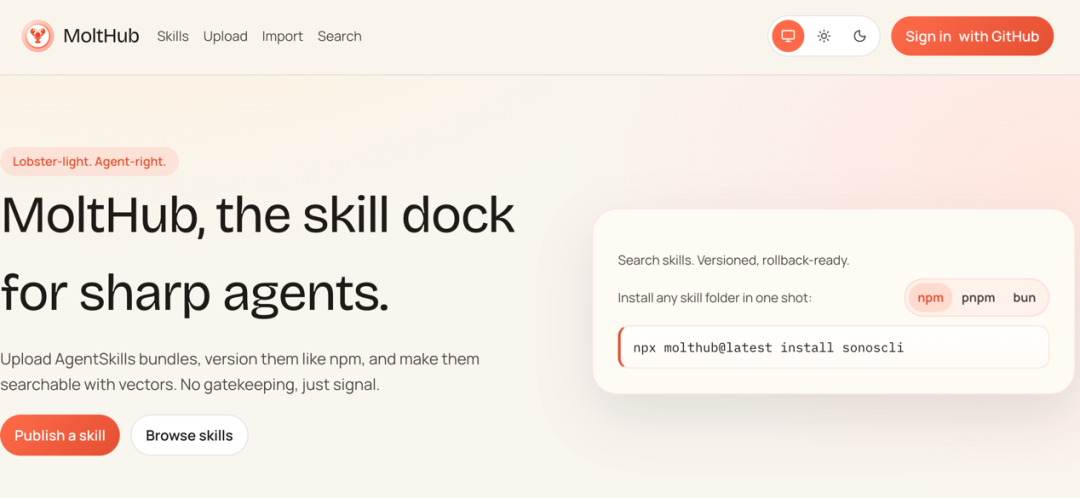The image size is (1080, 498).
Task: Click the MoltHub brand name text
Action: (x=101, y=36)
